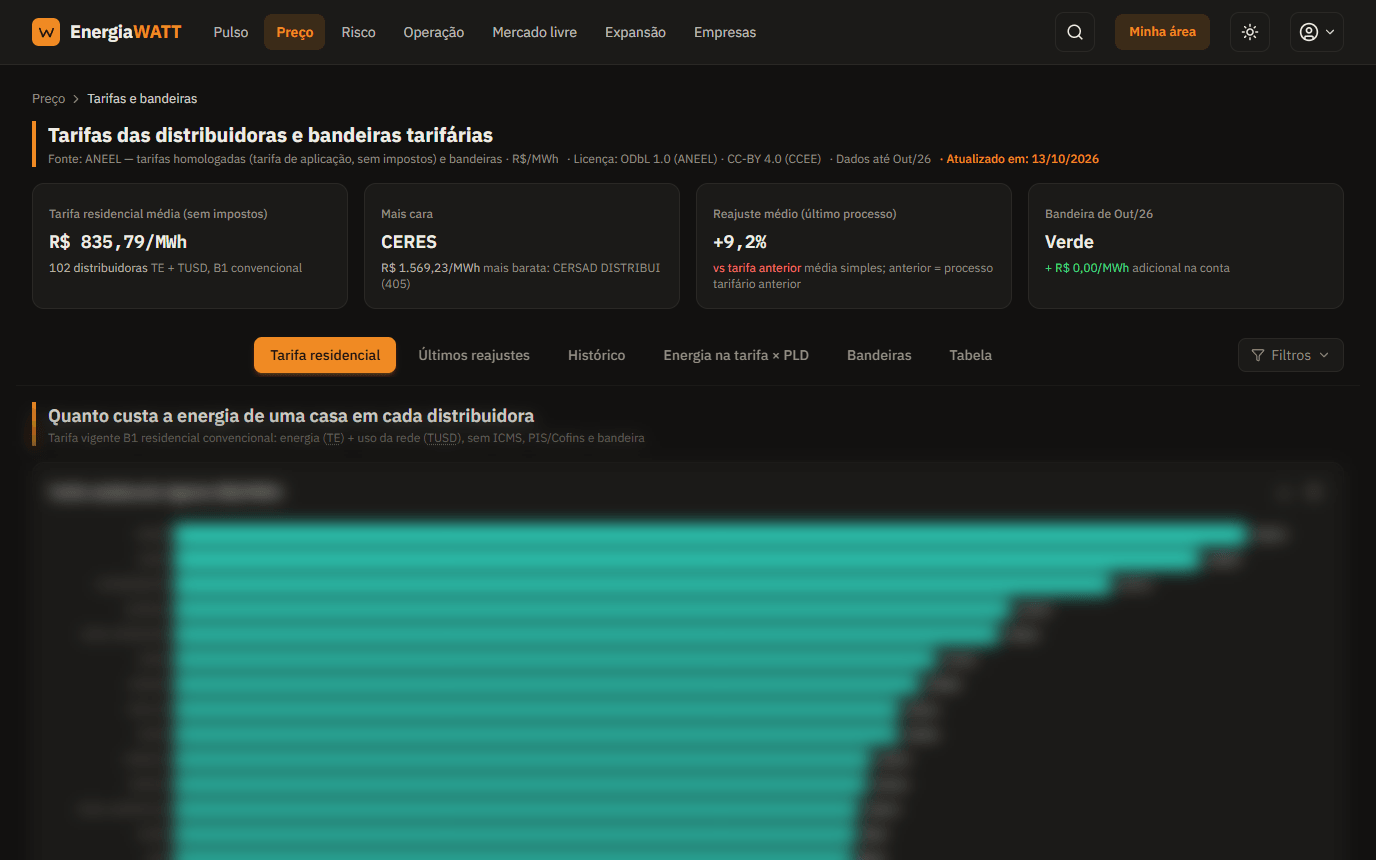
Task: Open the Histórico tab
Action: [x=597, y=355]
